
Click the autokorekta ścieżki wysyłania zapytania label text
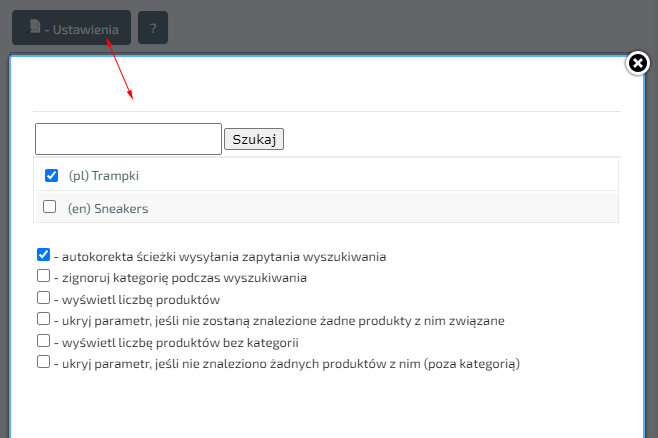220,256
